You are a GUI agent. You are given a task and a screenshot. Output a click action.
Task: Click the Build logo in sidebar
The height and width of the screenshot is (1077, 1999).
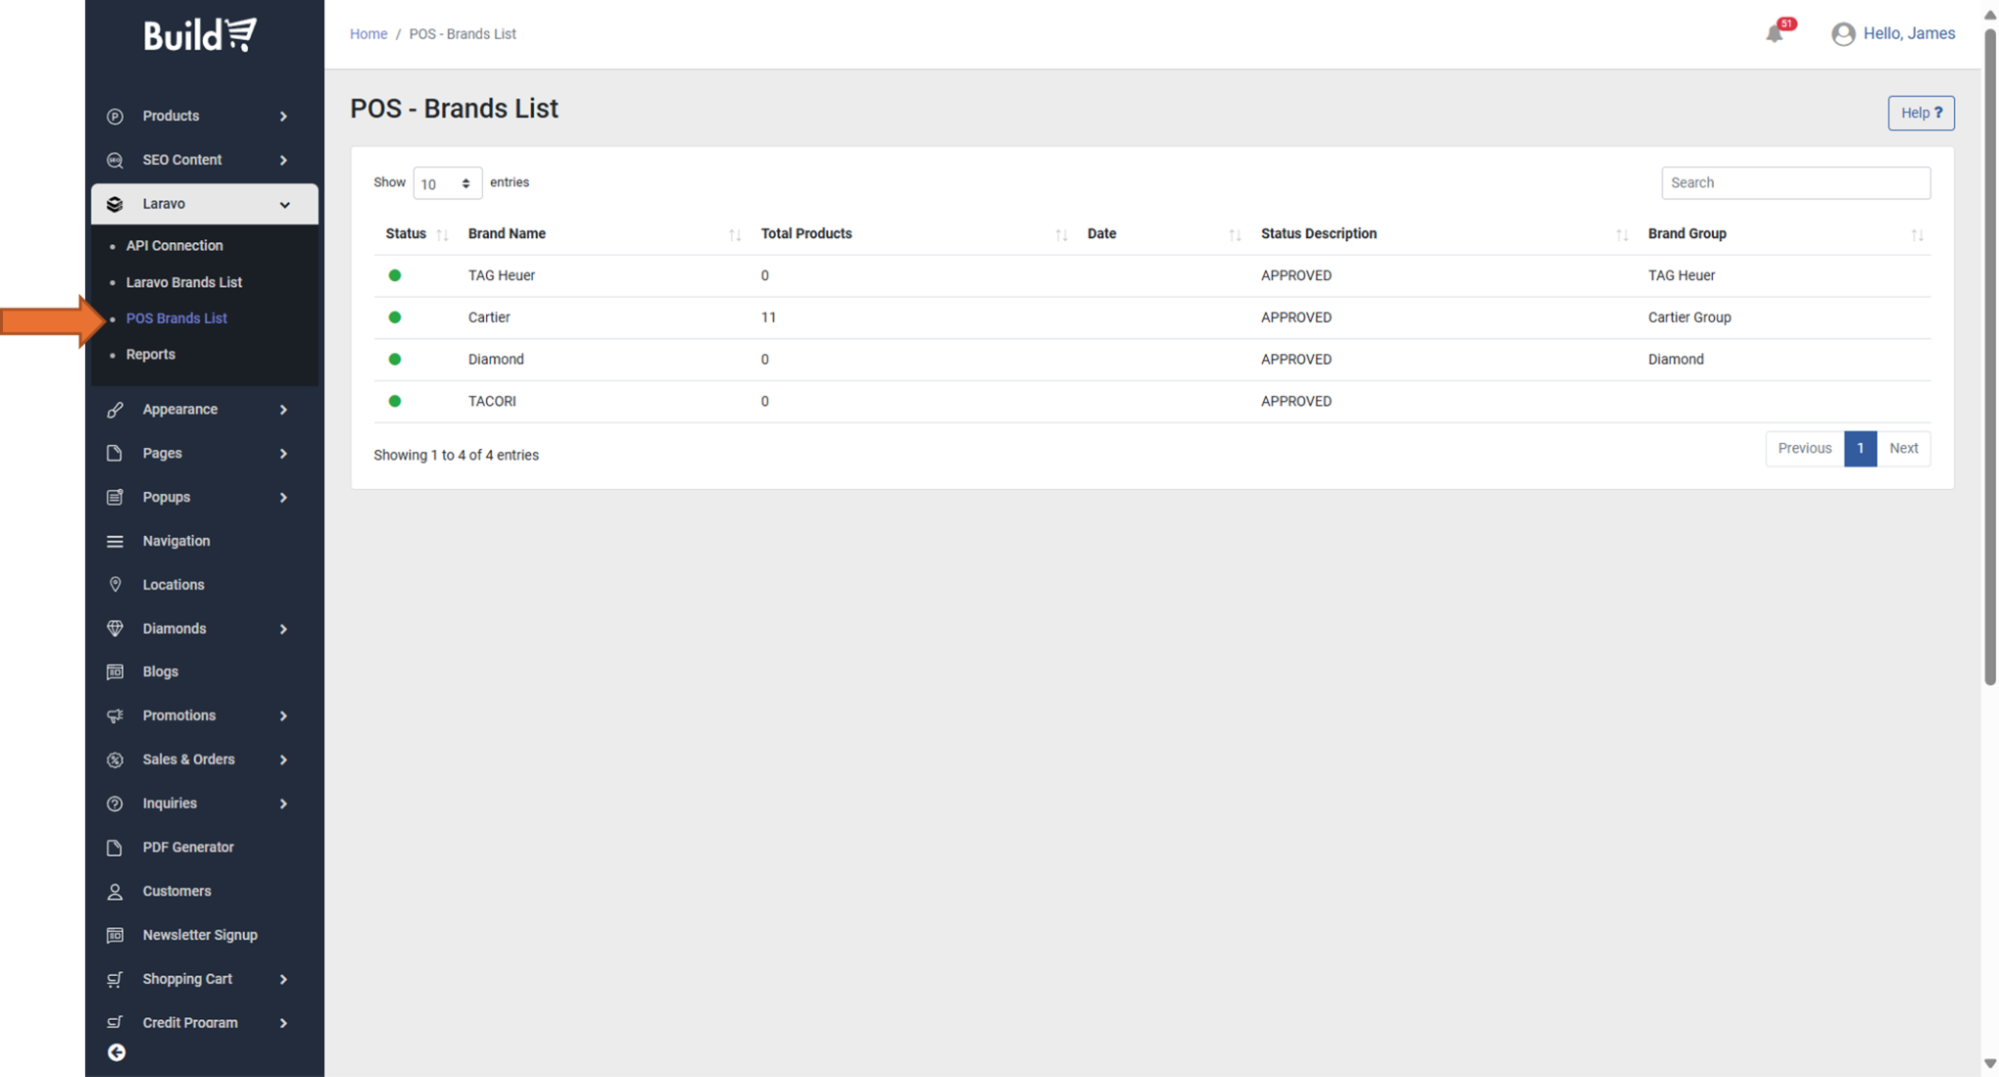pos(200,35)
